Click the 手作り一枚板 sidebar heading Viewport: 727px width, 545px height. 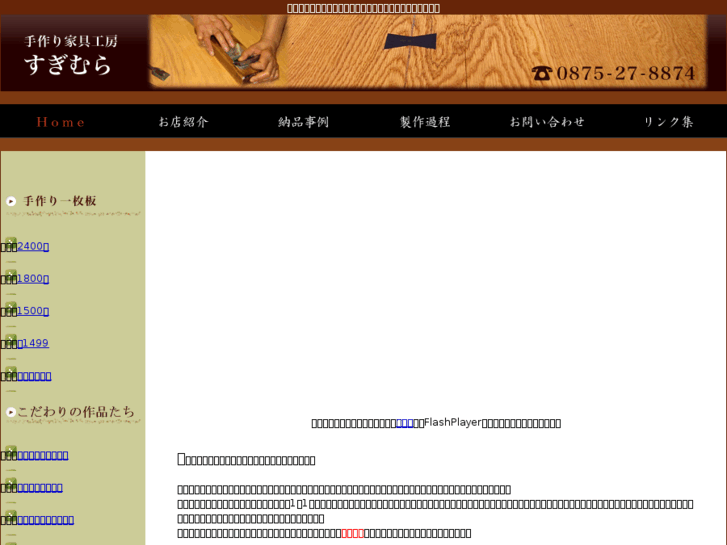(x=60, y=201)
